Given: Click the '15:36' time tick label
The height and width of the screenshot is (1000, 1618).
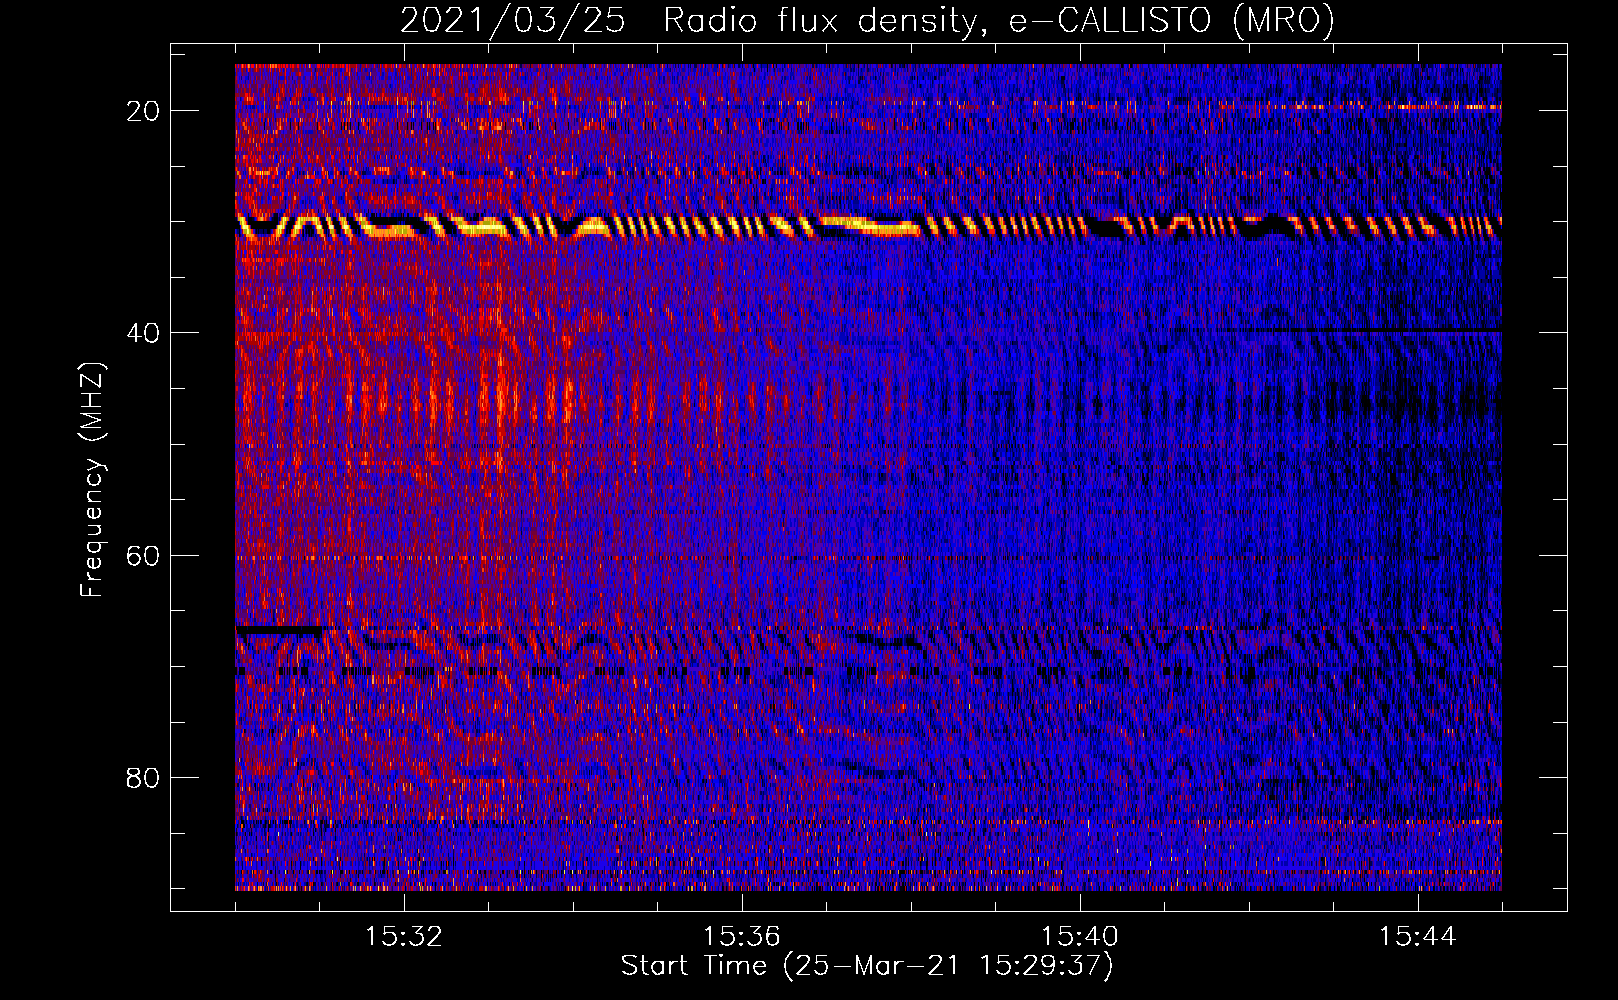Looking at the screenshot, I should coord(742,936).
